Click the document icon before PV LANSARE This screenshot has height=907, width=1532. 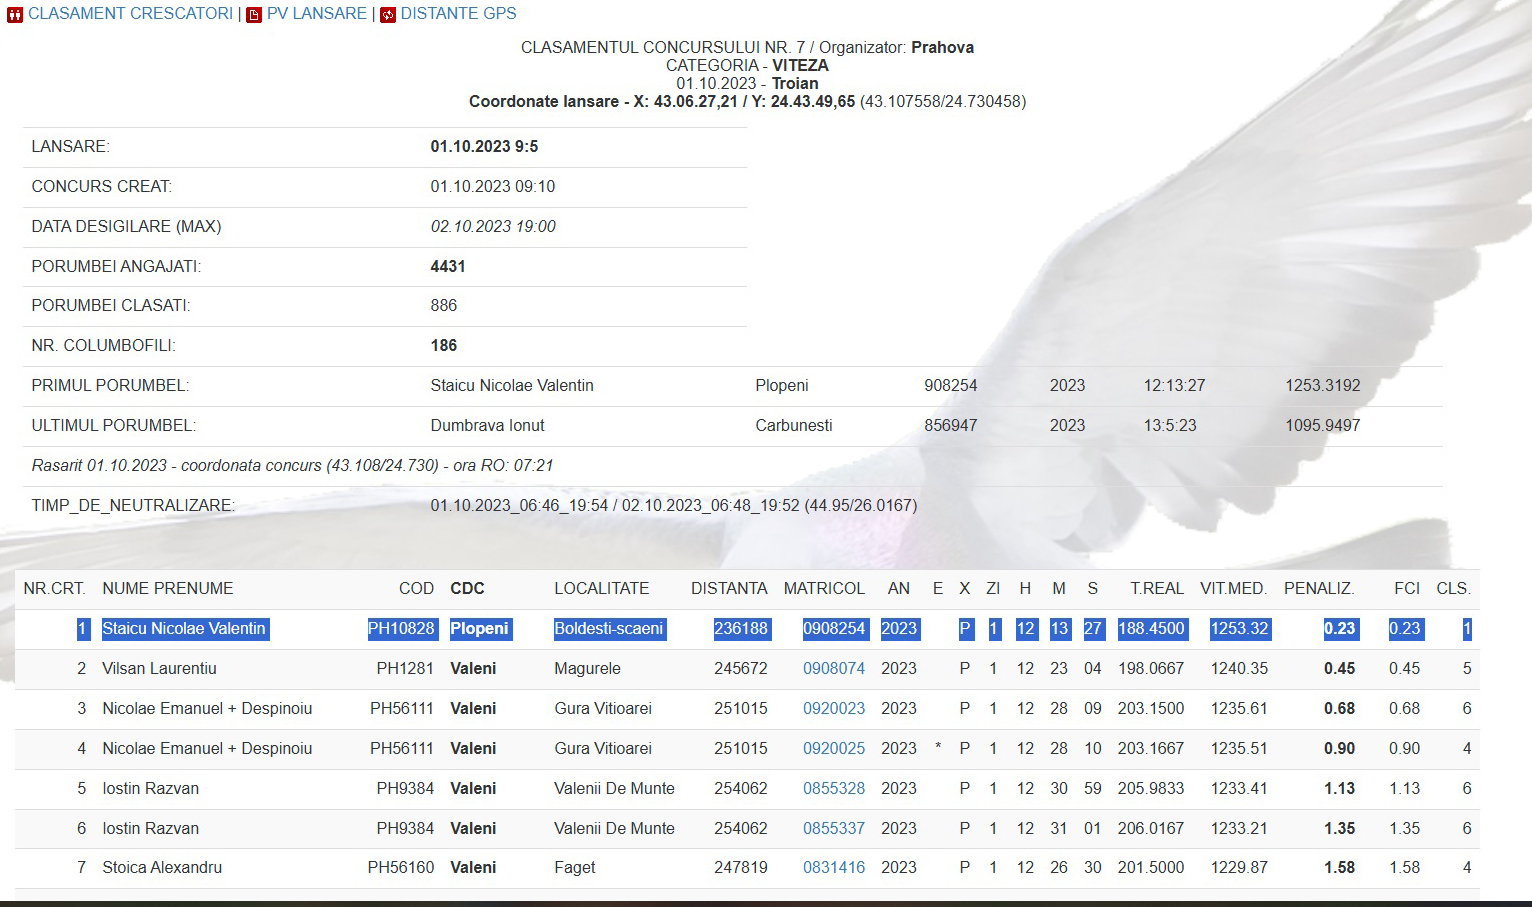[254, 15]
